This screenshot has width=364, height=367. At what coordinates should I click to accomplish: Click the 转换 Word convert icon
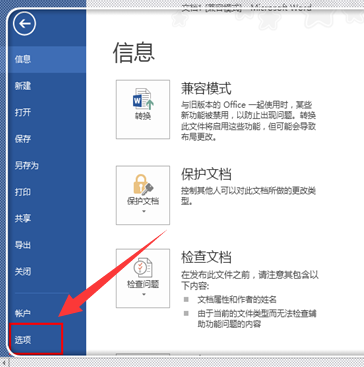(x=143, y=99)
